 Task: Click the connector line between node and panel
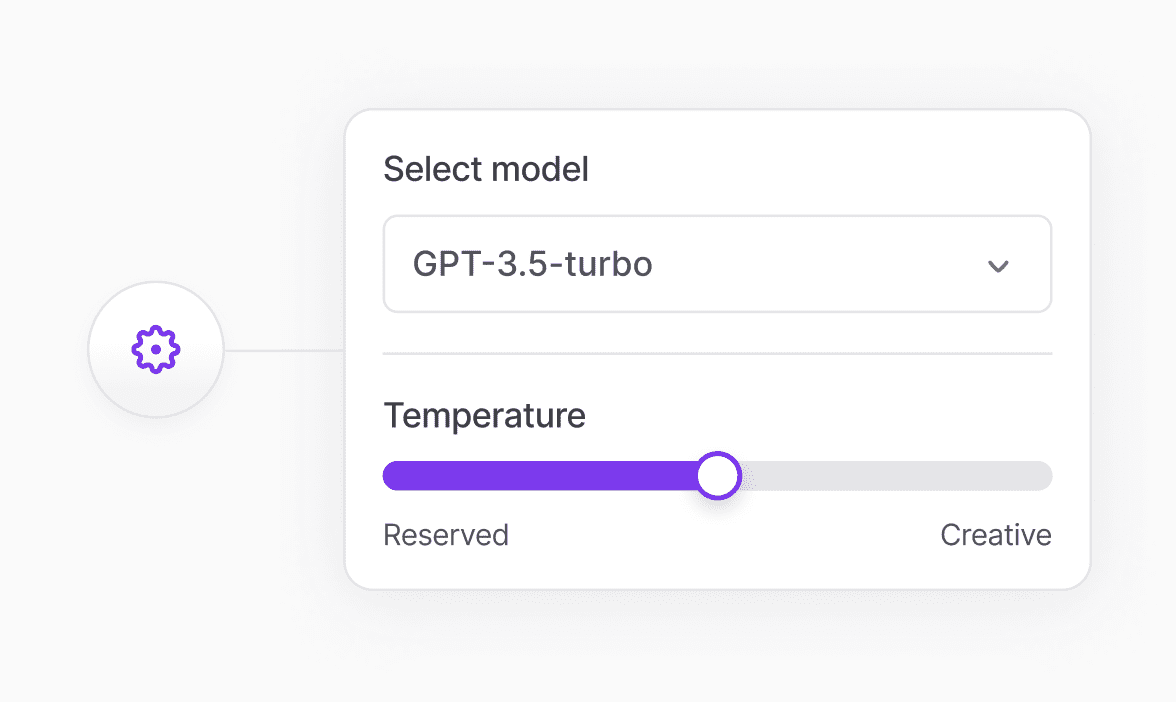coord(285,349)
